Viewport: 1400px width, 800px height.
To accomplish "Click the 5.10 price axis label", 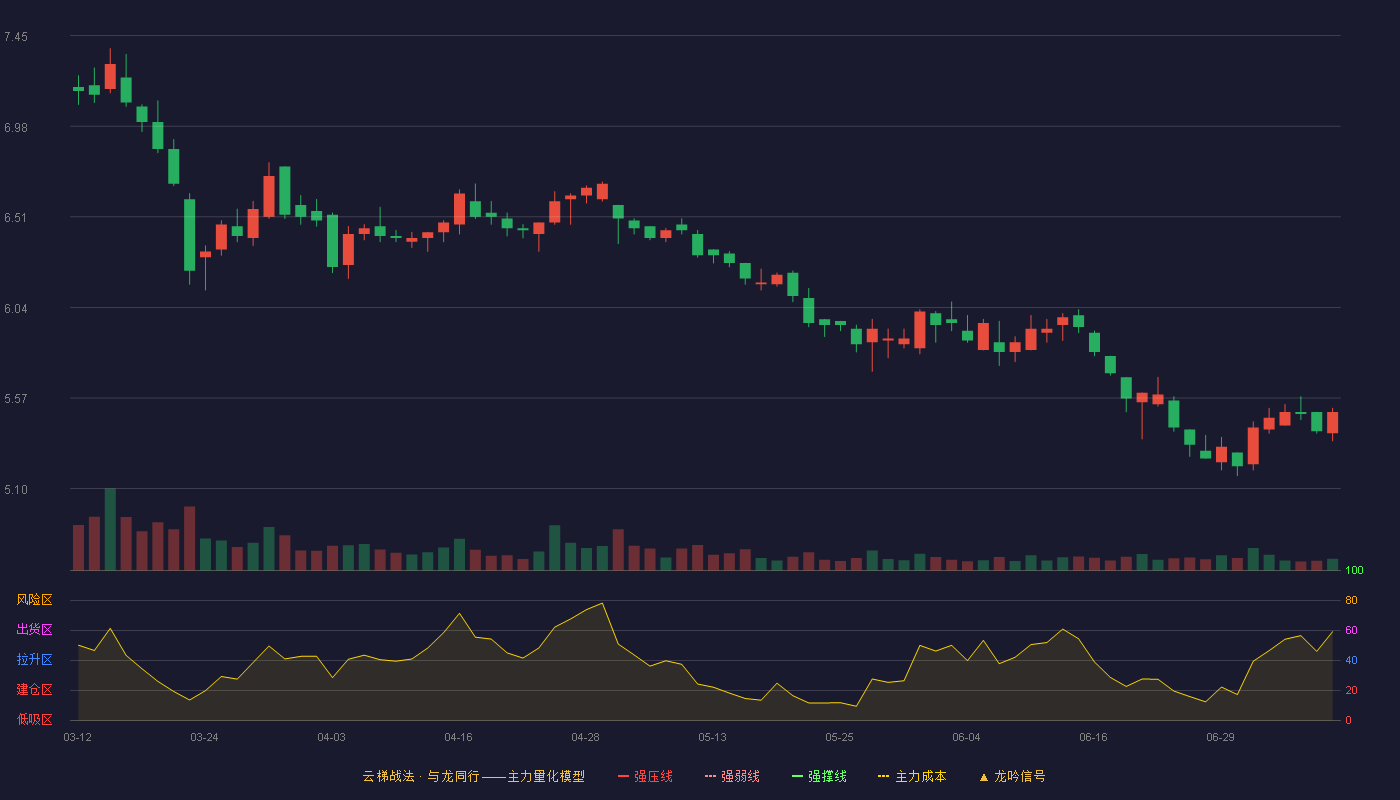I will tap(16, 490).
